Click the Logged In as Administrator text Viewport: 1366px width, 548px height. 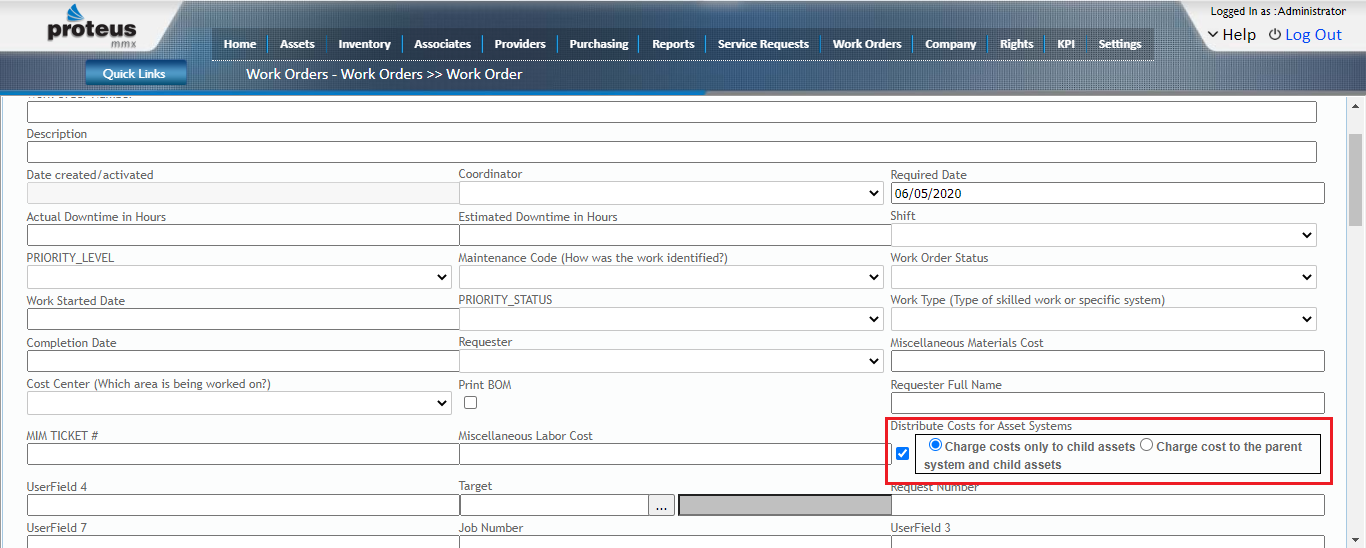click(1278, 11)
